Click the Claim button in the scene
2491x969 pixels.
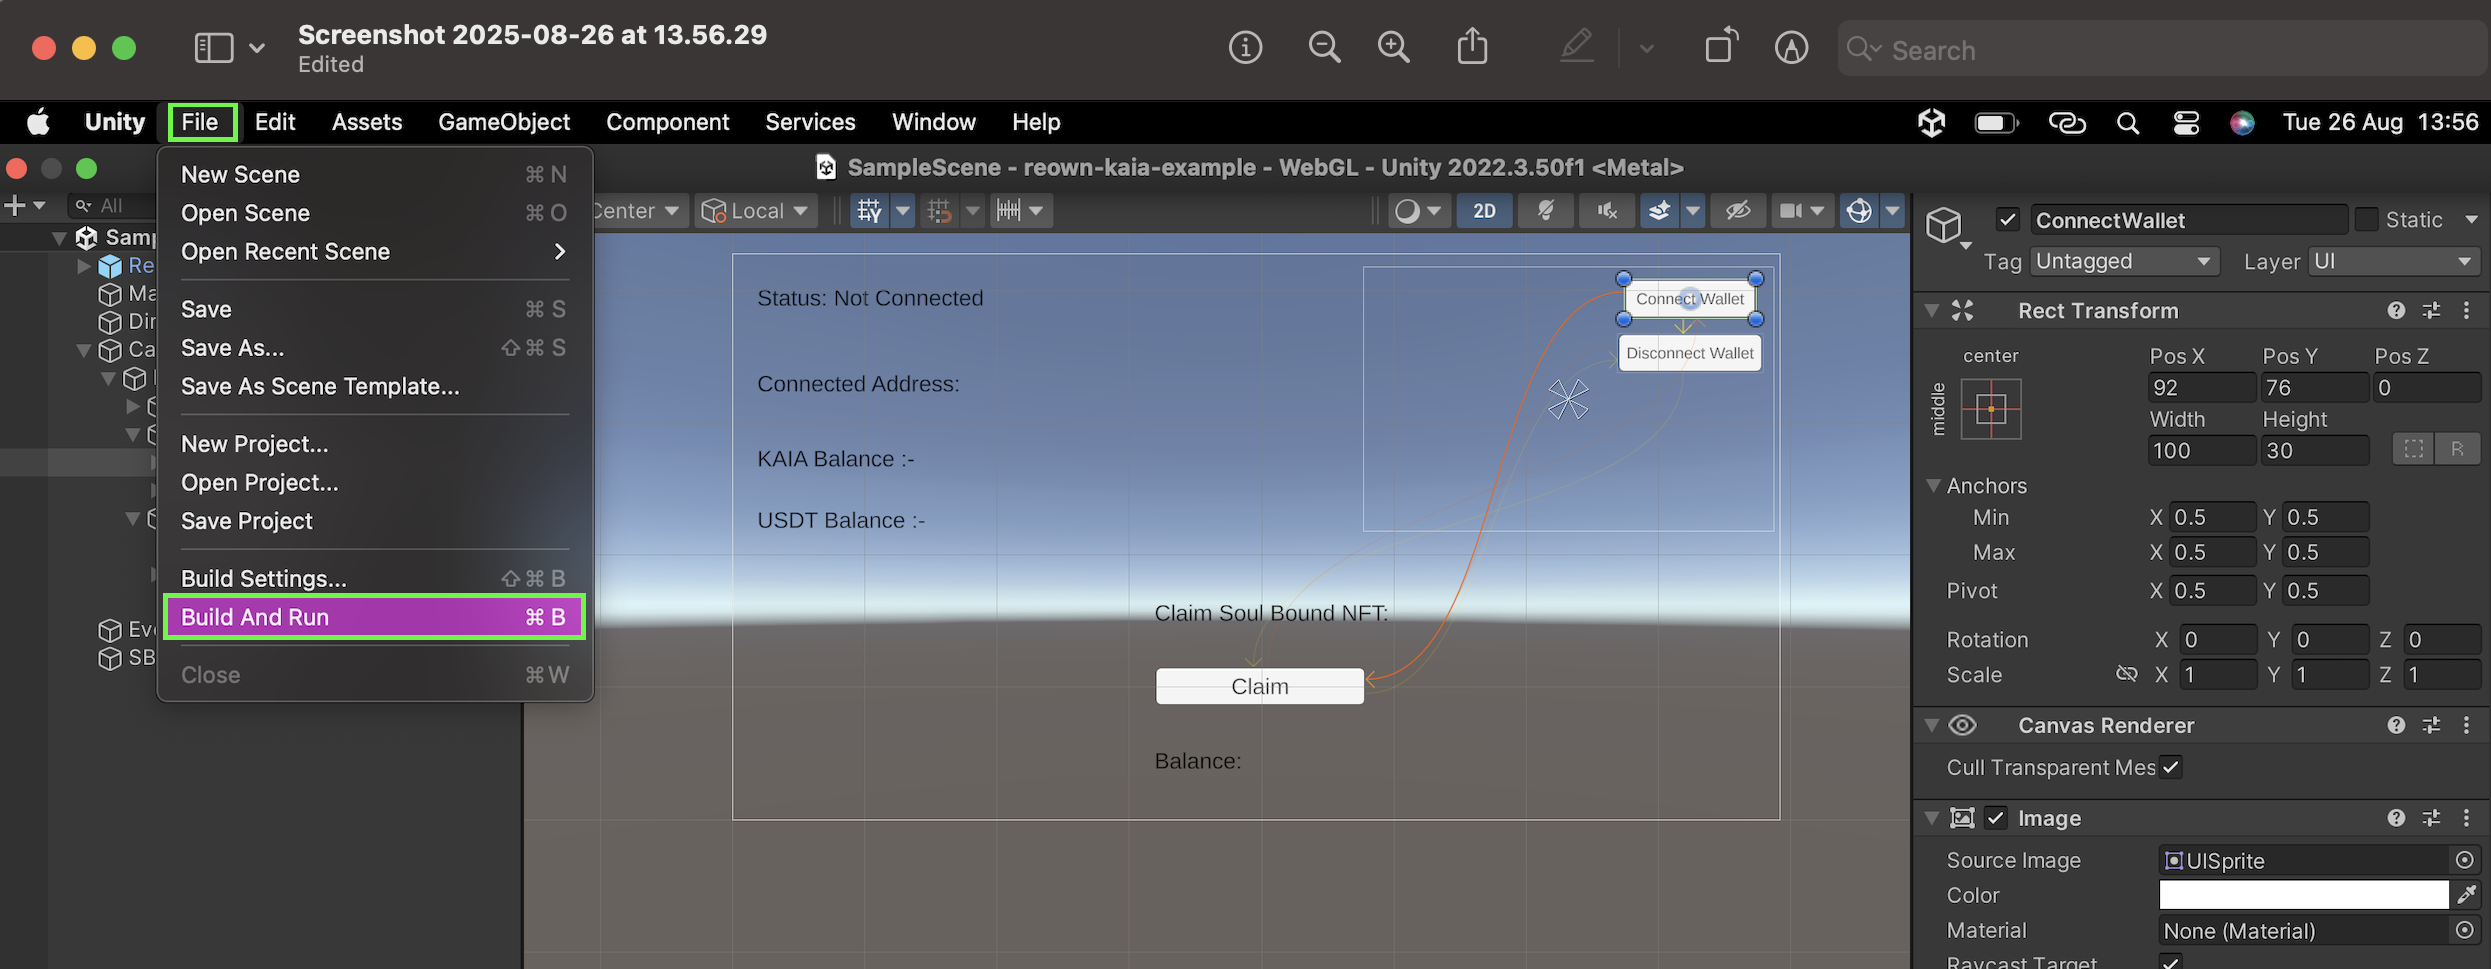tap(1259, 687)
